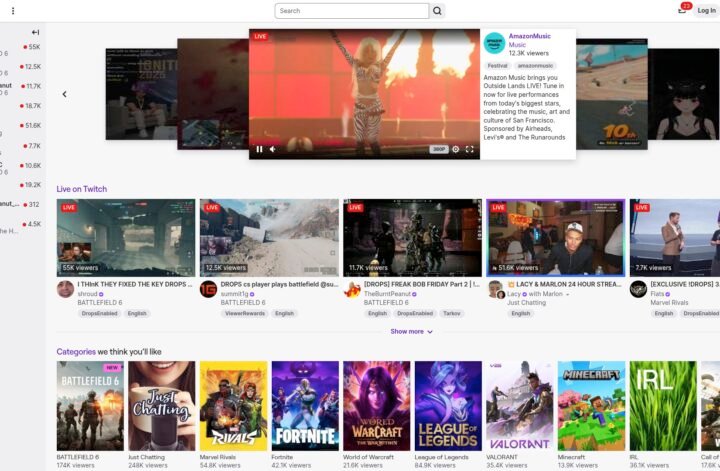Open the notifications inbox icon
The image size is (720, 471).
pos(682,10)
